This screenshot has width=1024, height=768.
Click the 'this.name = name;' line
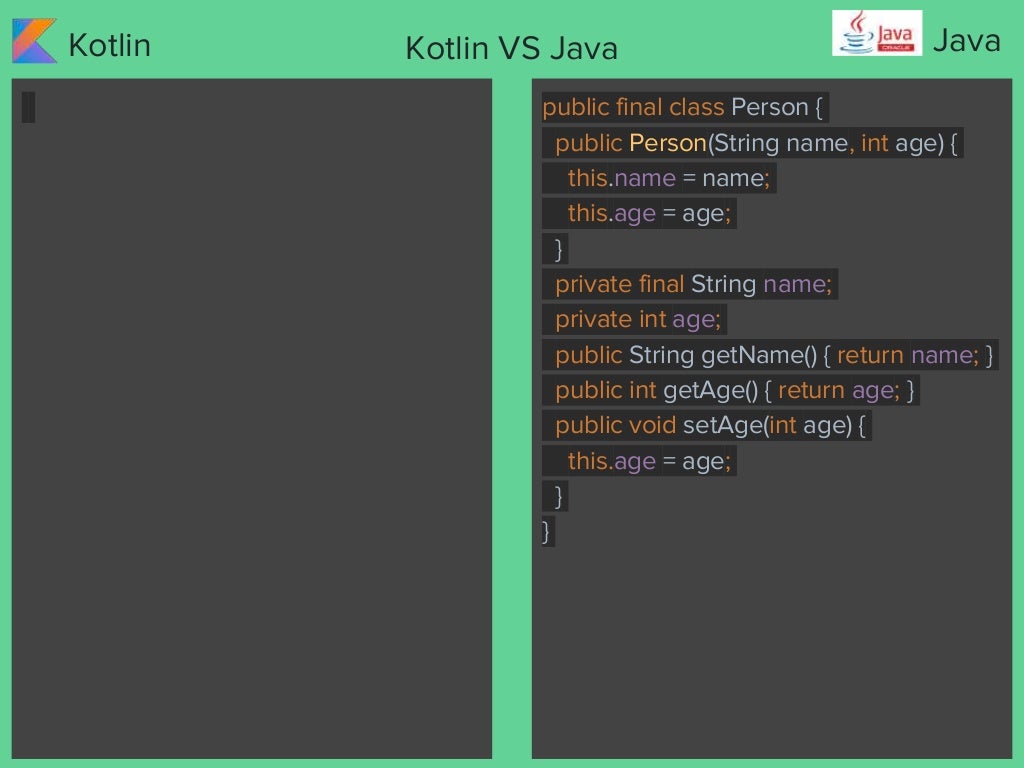668,179
